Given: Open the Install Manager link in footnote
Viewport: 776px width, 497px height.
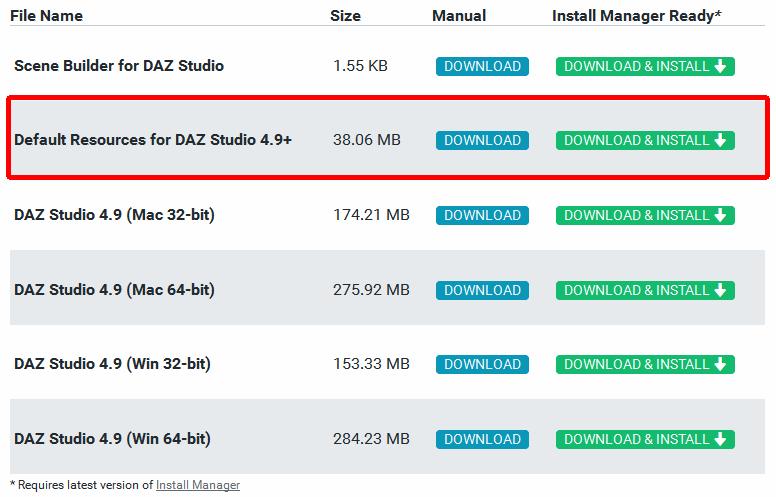Looking at the screenshot, I should pyautogui.click(x=198, y=485).
